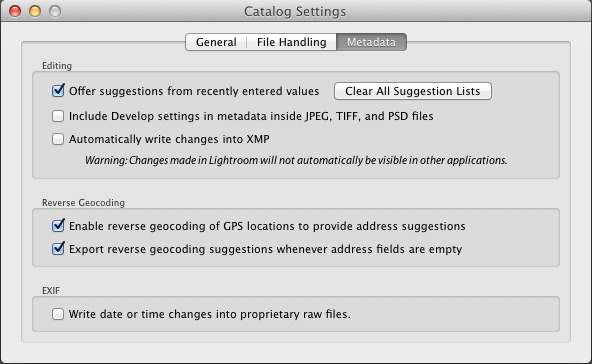The image size is (592, 364).
Task: Click the Lightroom warning message text
Action: (296, 160)
